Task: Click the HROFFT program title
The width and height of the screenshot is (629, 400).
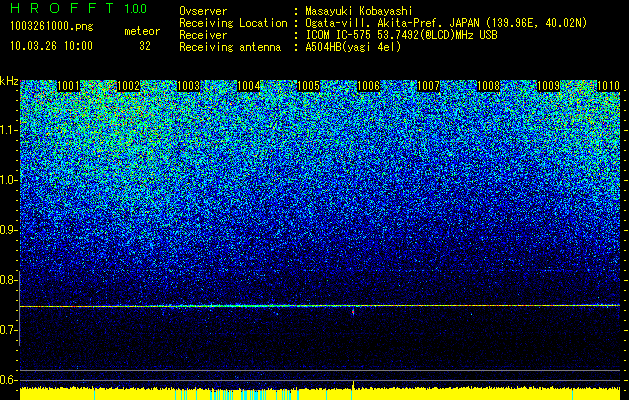Action: tap(64, 8)
